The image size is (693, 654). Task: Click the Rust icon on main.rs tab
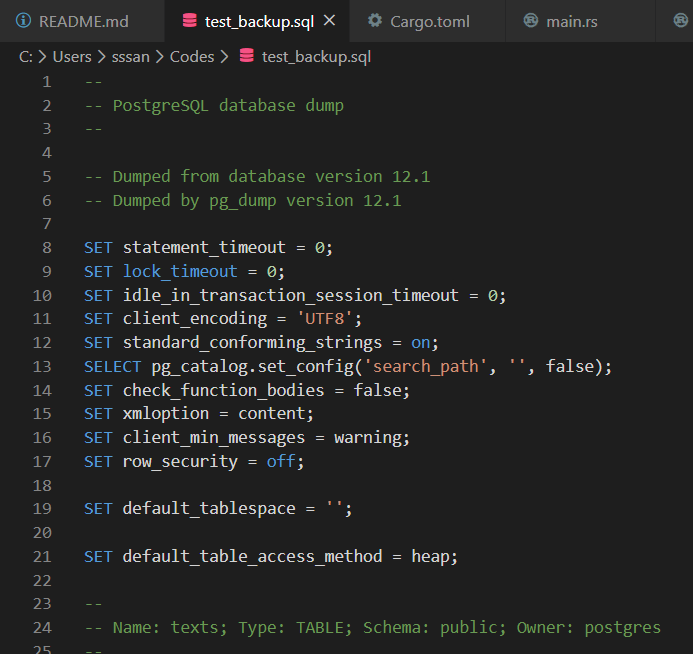click(531, 21)
